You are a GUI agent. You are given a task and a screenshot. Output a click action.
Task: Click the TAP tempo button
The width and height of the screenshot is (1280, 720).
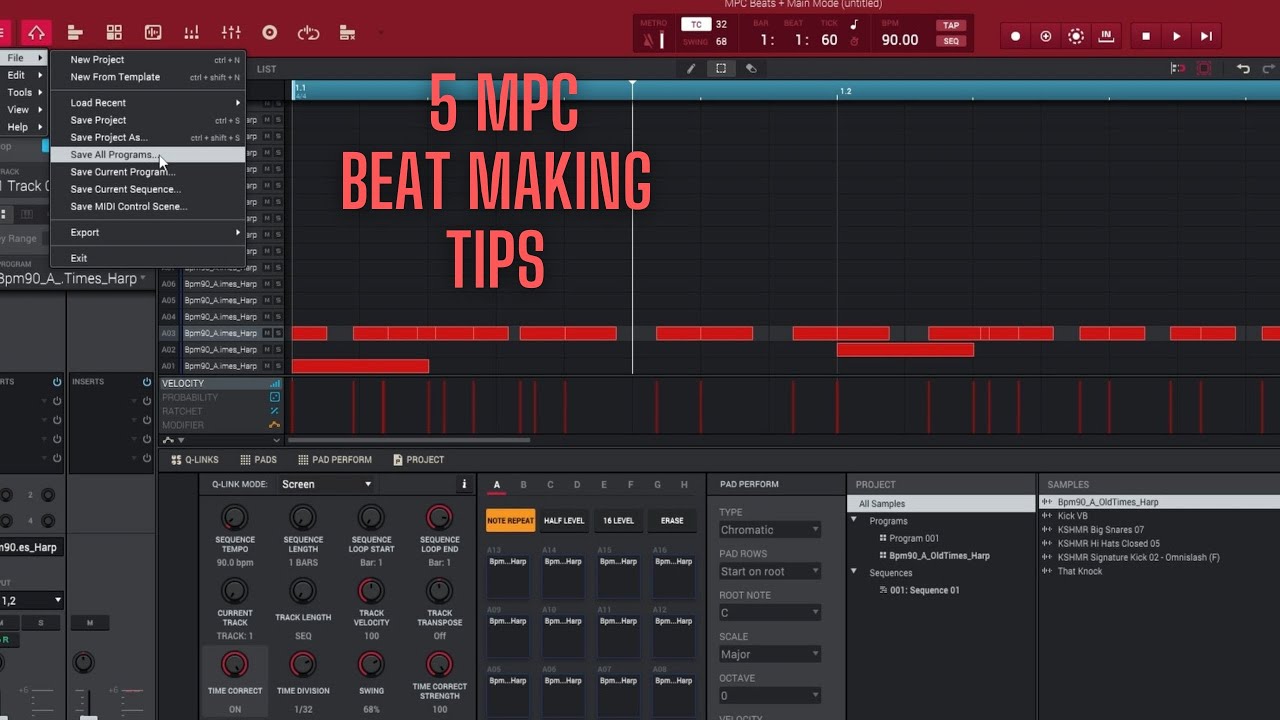coord(951,25)
